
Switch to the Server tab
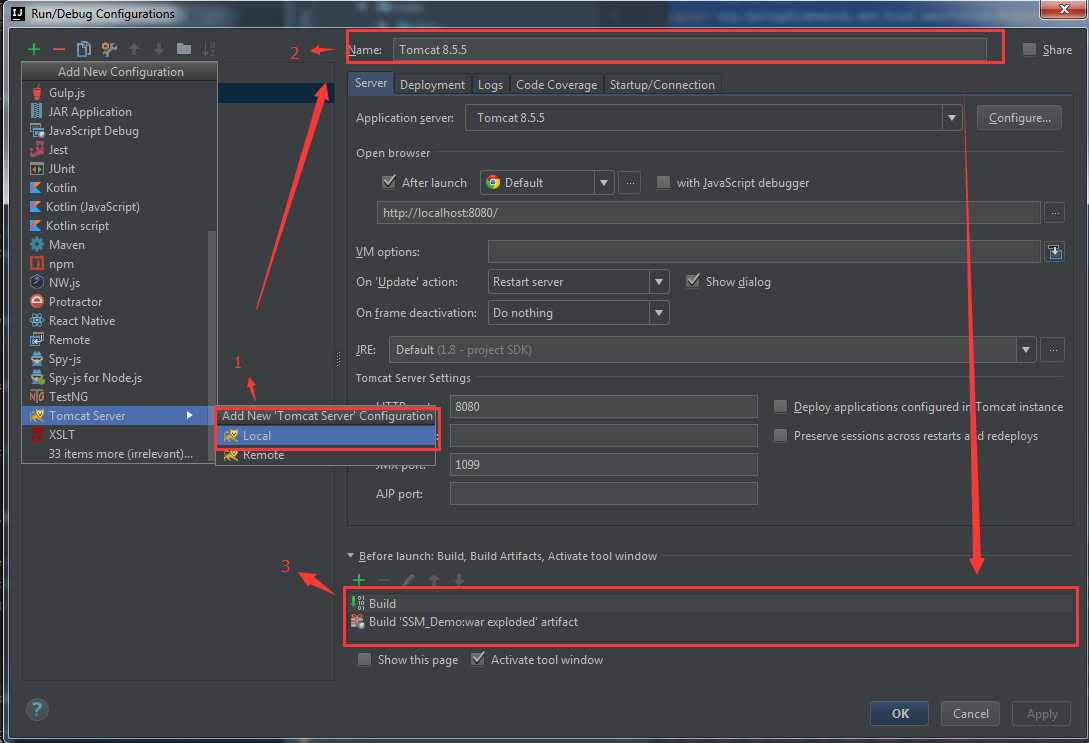[370, 83]
